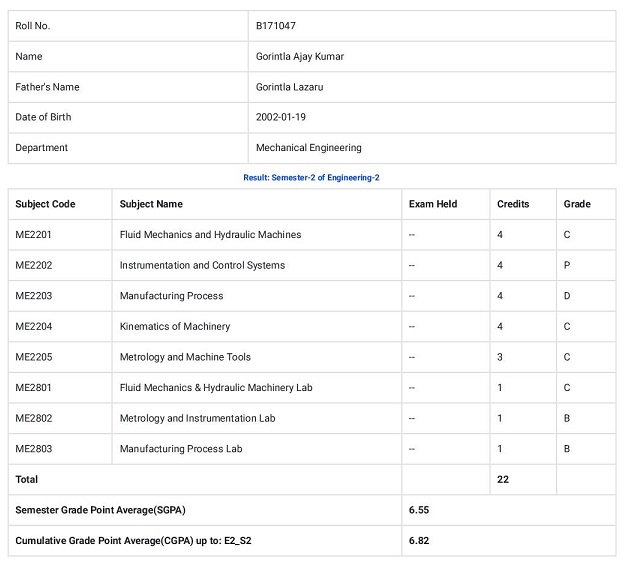This screenshot has height=566, width=628.
Task: Select Instrumentation and Control Systems row name
Action: [202, 265]
